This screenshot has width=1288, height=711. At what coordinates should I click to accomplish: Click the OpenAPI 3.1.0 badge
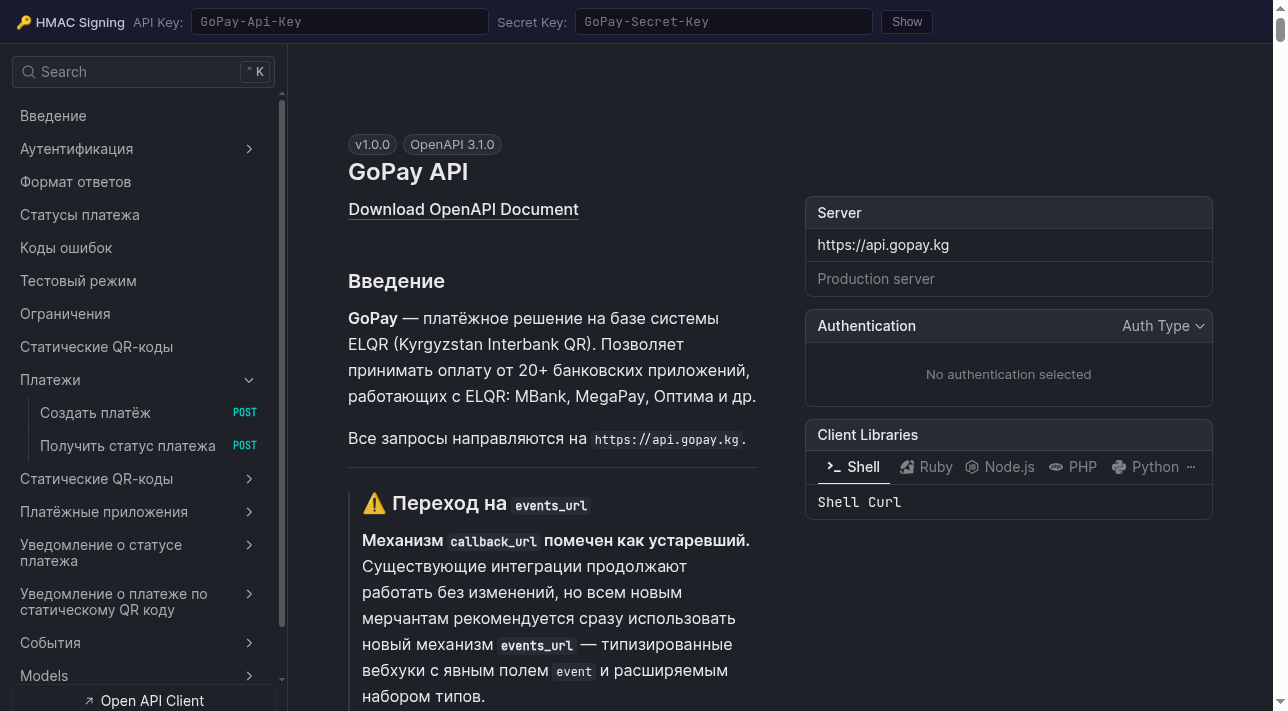(452, 144)
